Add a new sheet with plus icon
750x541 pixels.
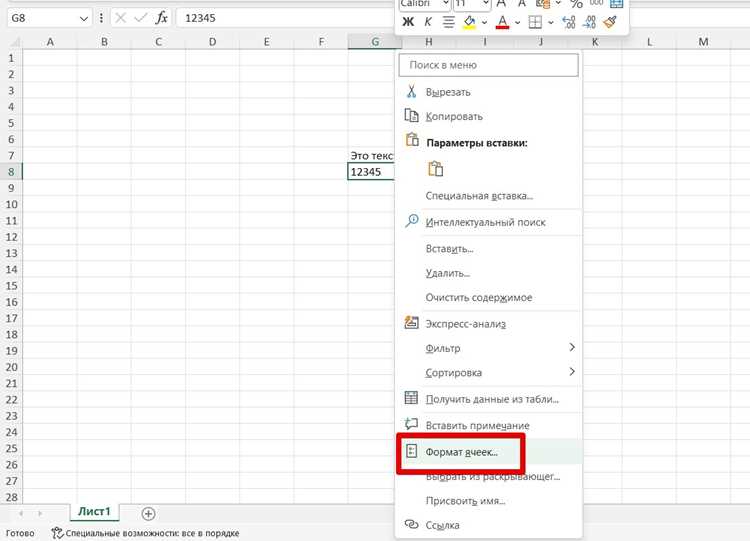[x=148, y=514]
